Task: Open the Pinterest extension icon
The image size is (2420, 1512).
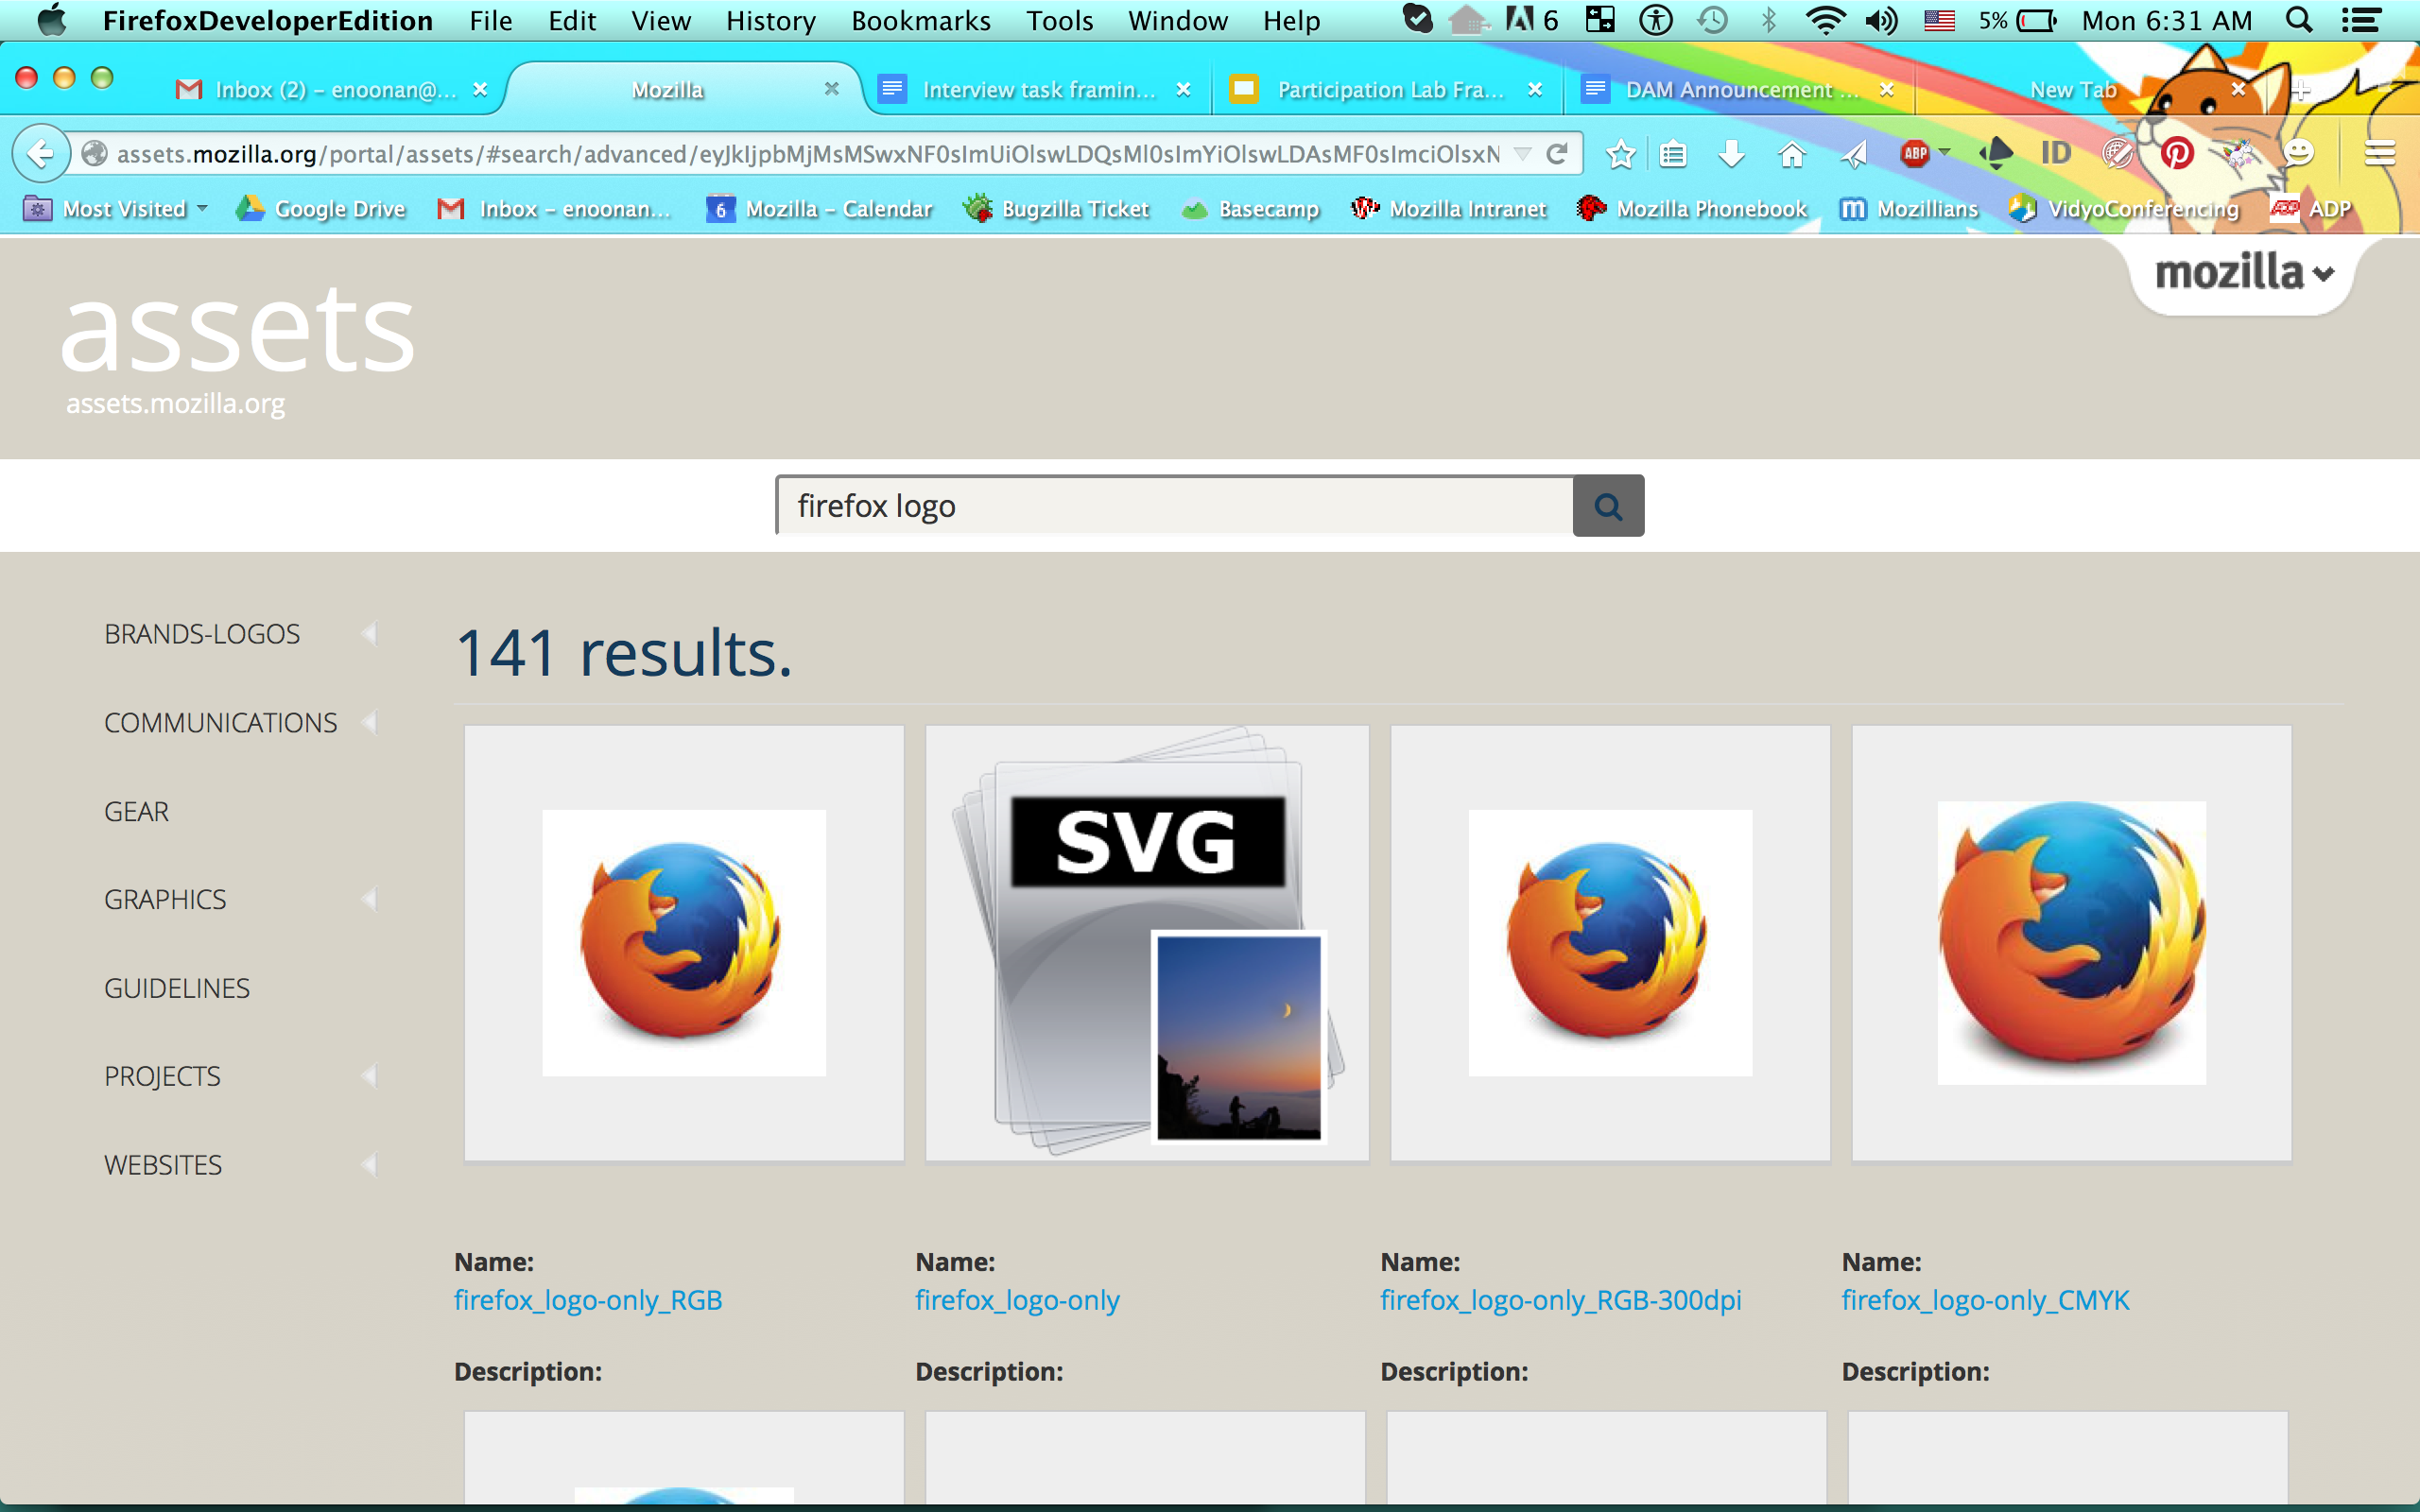Action: pos(2177,153)
